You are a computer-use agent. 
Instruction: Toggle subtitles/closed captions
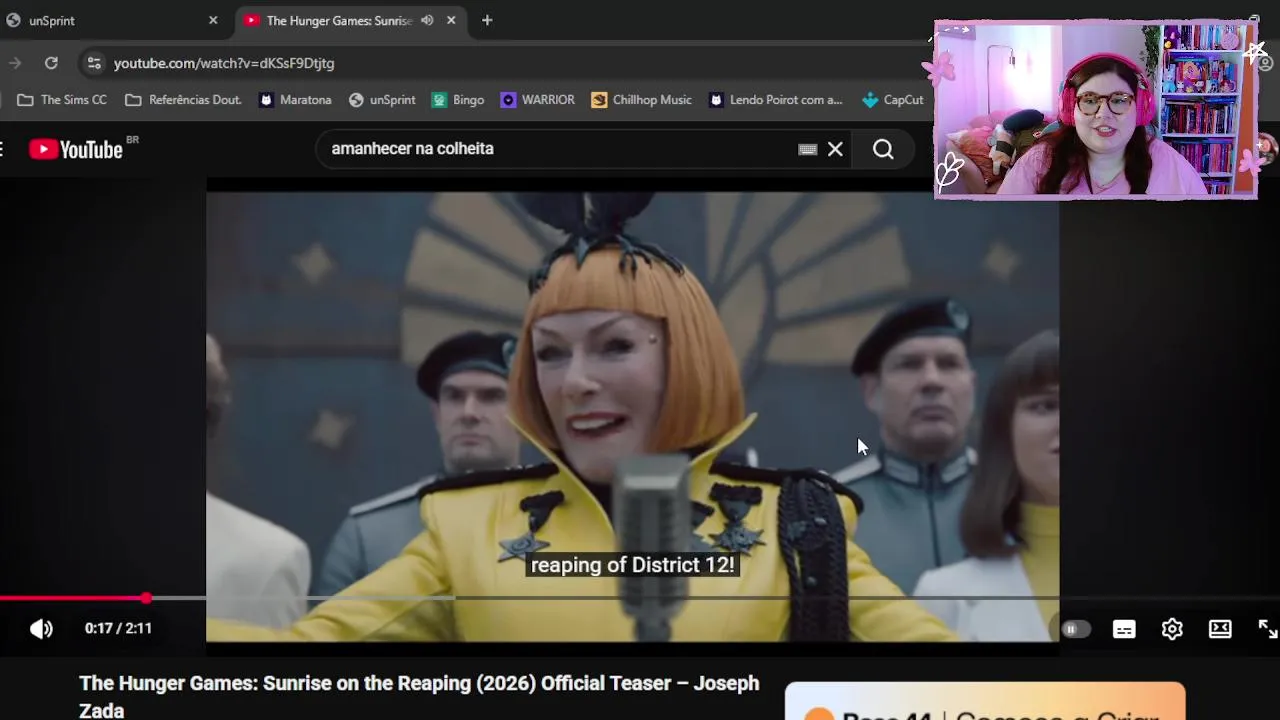click(1124, 629)
